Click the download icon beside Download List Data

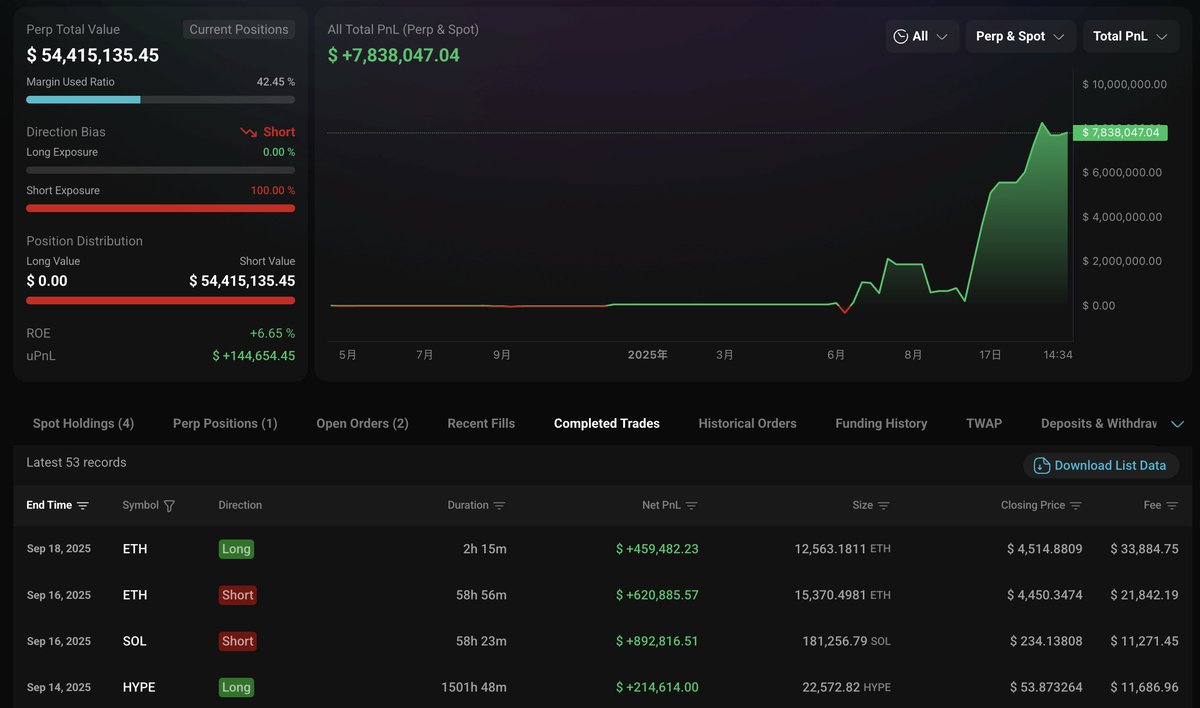pyautogui.click(x=1041, y=466)
